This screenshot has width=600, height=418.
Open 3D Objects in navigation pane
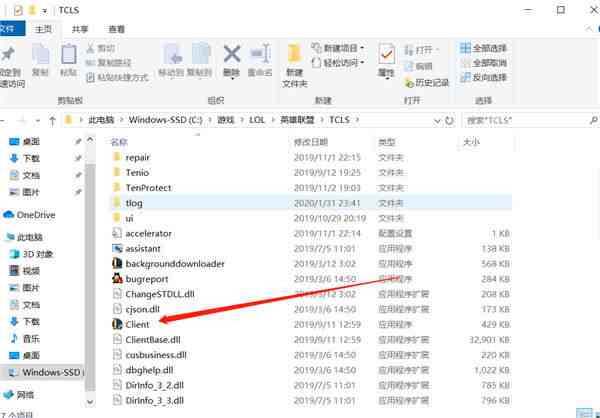[31, 254]
